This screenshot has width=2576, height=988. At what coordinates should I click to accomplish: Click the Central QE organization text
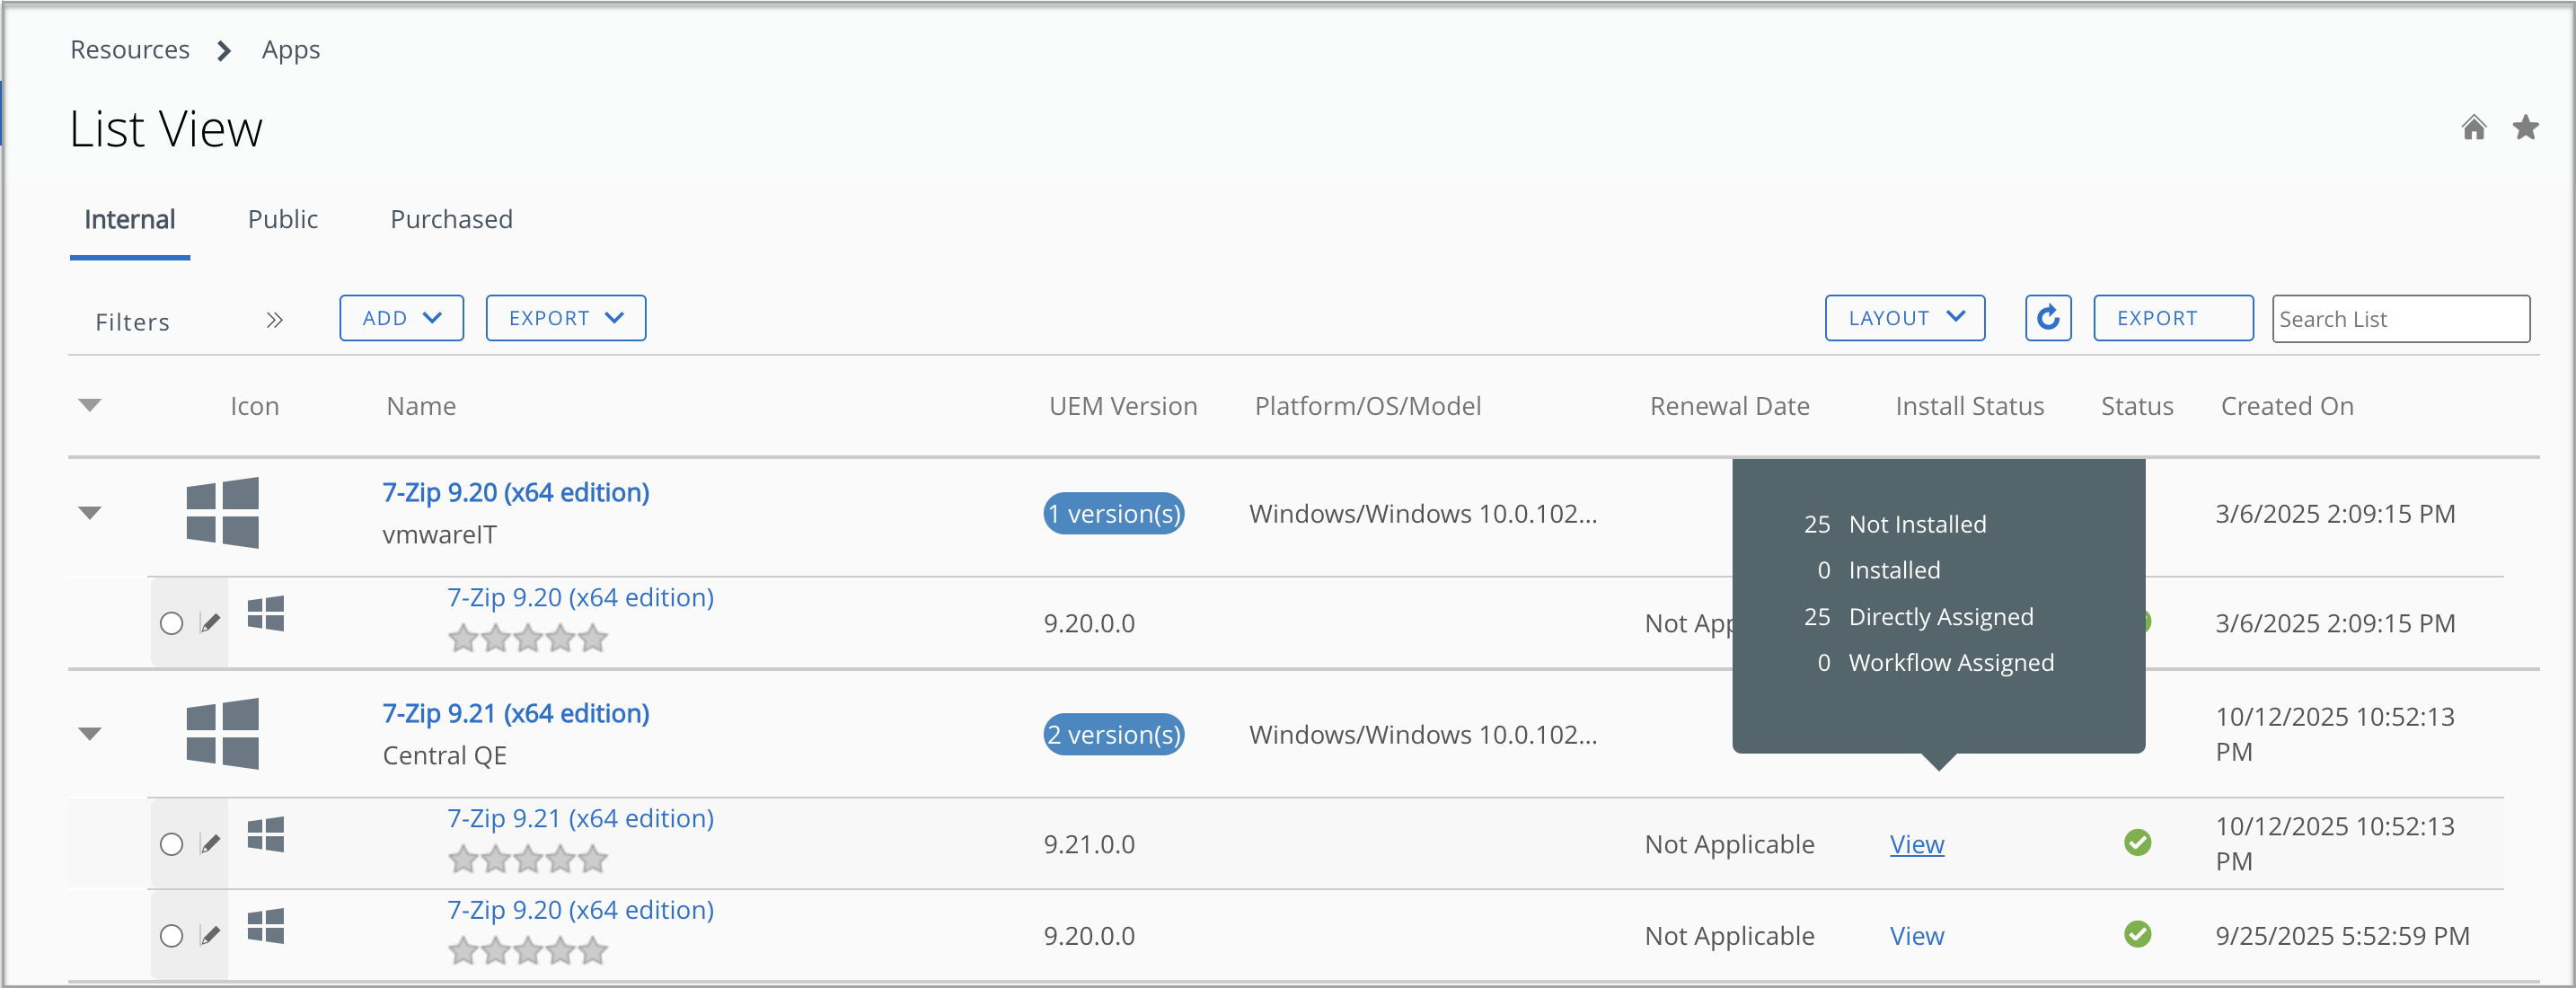(445, 756)
